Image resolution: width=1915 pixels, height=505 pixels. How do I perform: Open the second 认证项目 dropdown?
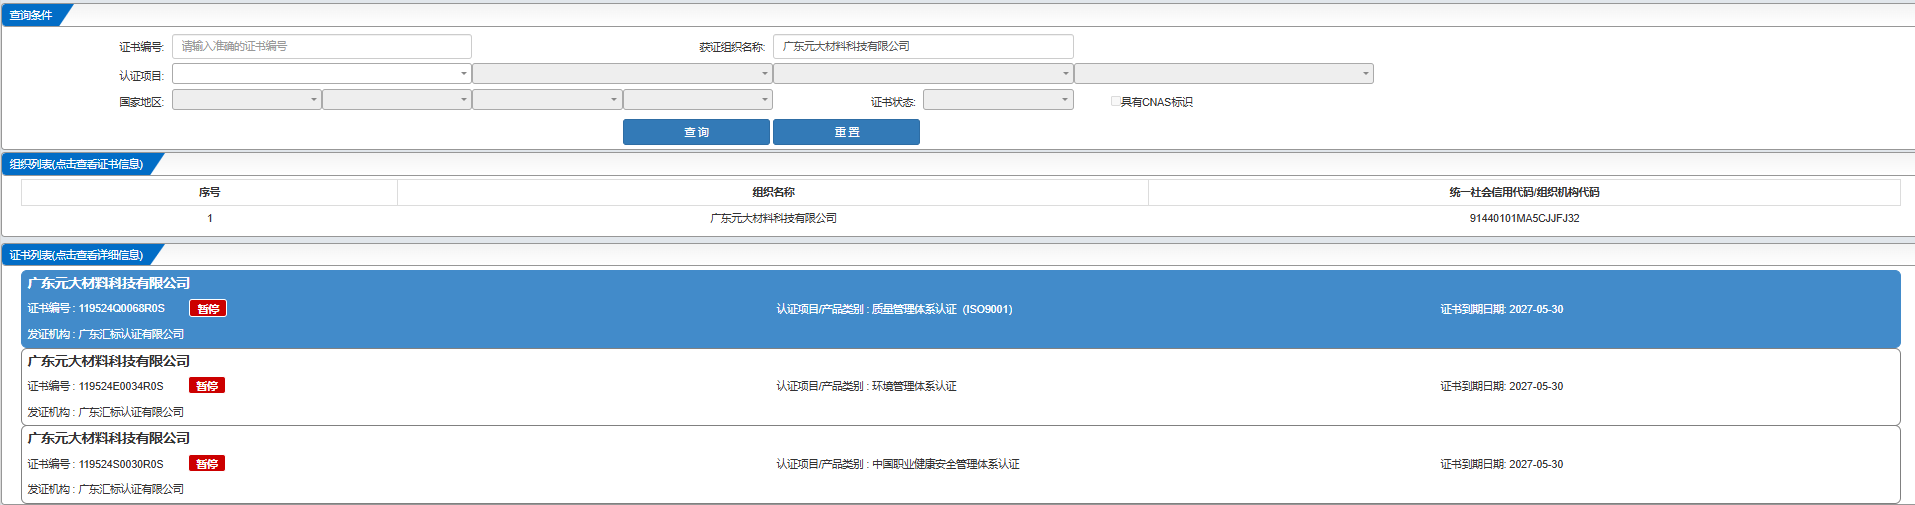tap(622, 74)
